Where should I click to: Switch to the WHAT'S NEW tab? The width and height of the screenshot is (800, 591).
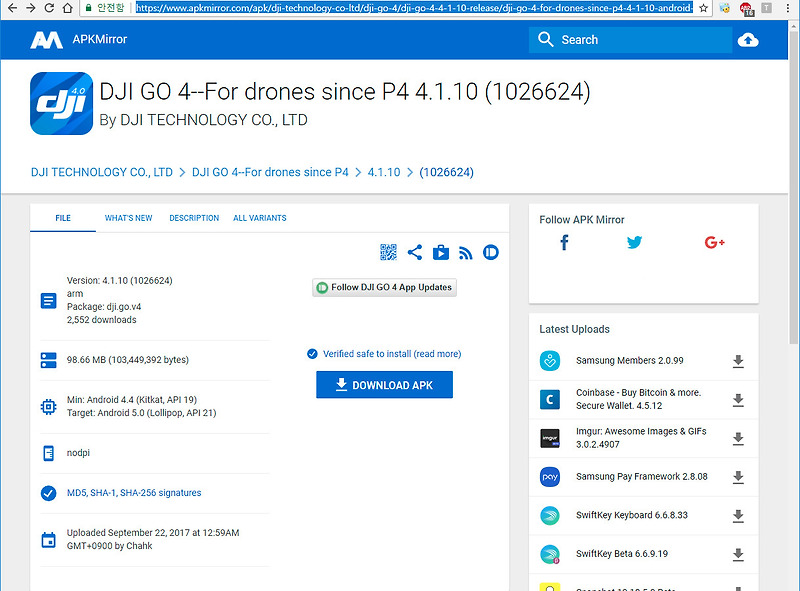coord(129,218)
